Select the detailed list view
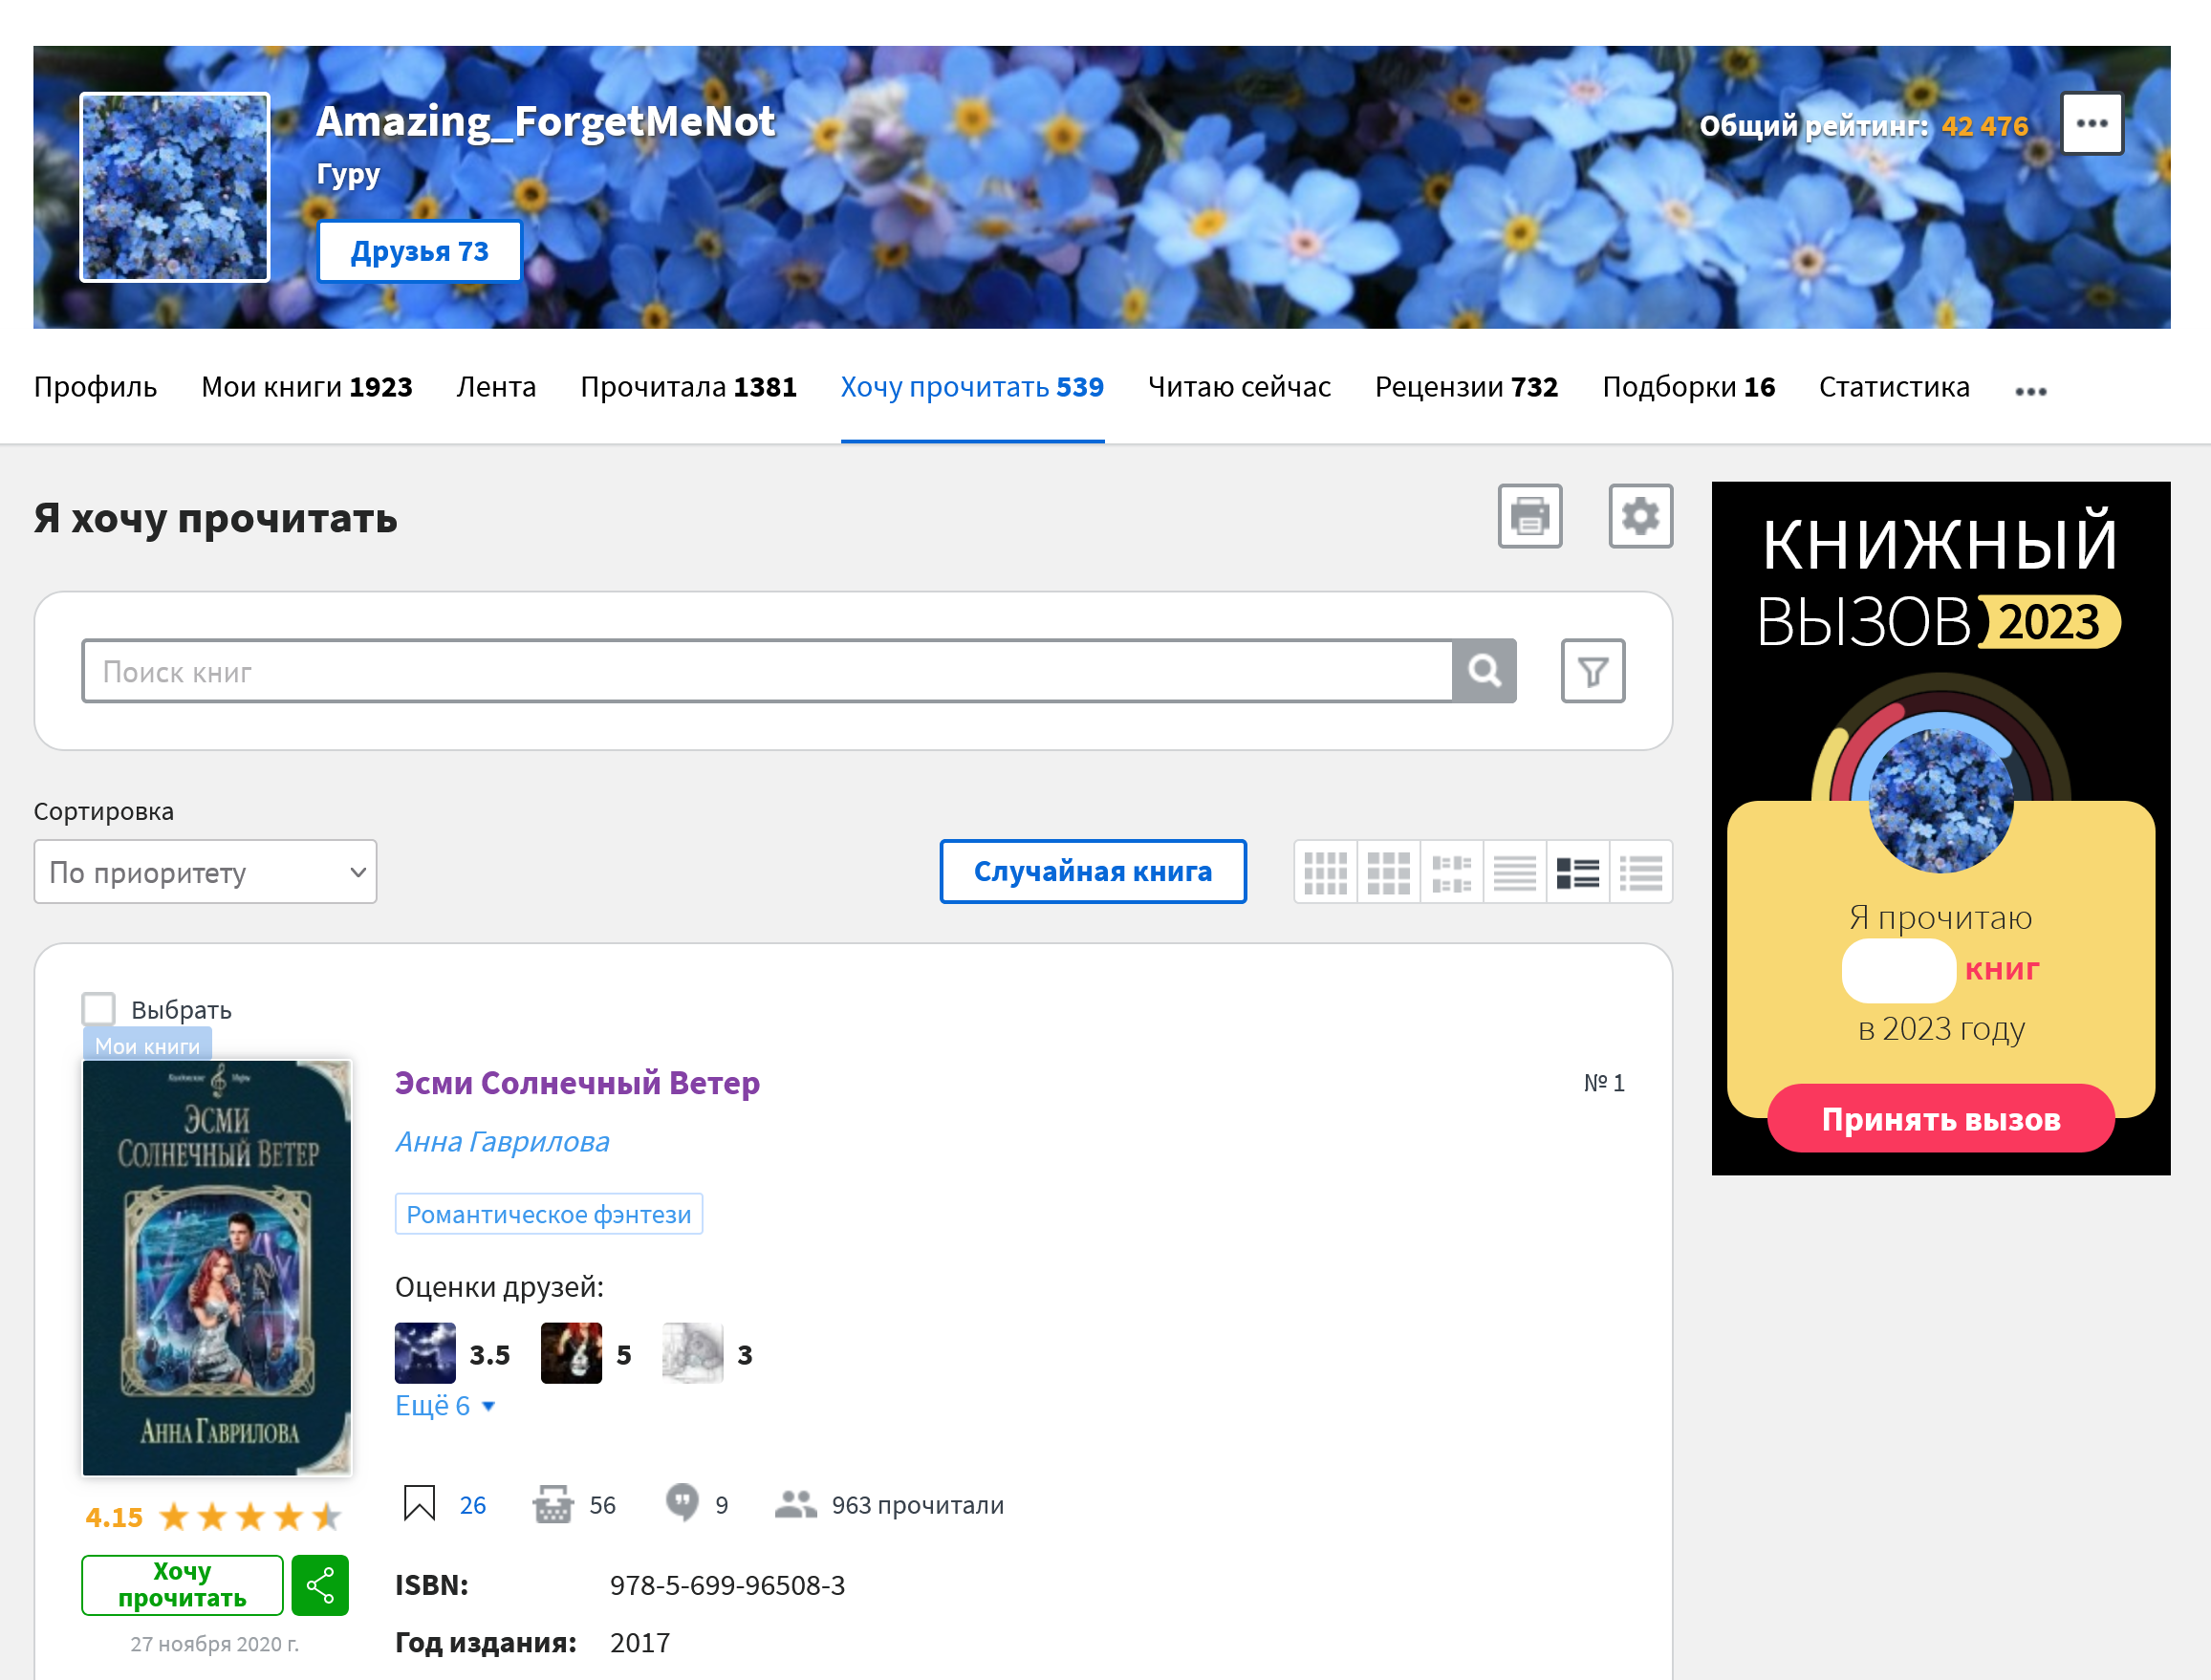The image size is (2211, 1680). 1577,872
